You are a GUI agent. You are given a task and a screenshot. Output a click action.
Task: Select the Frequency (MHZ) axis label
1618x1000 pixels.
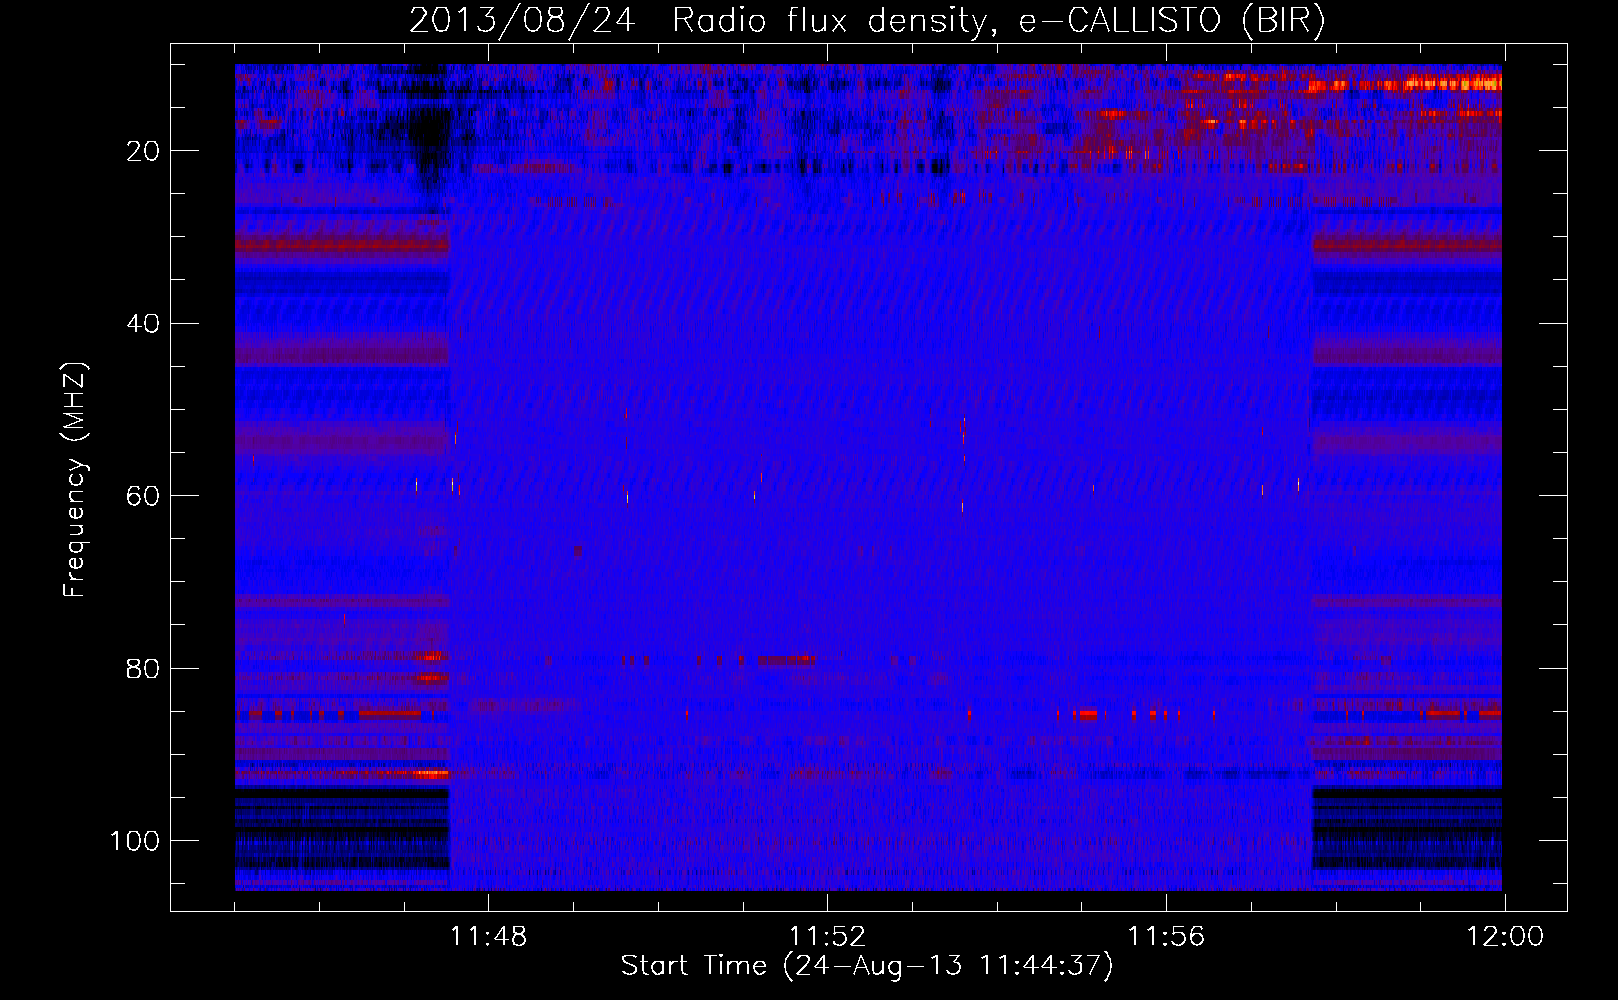click(75, 480)
